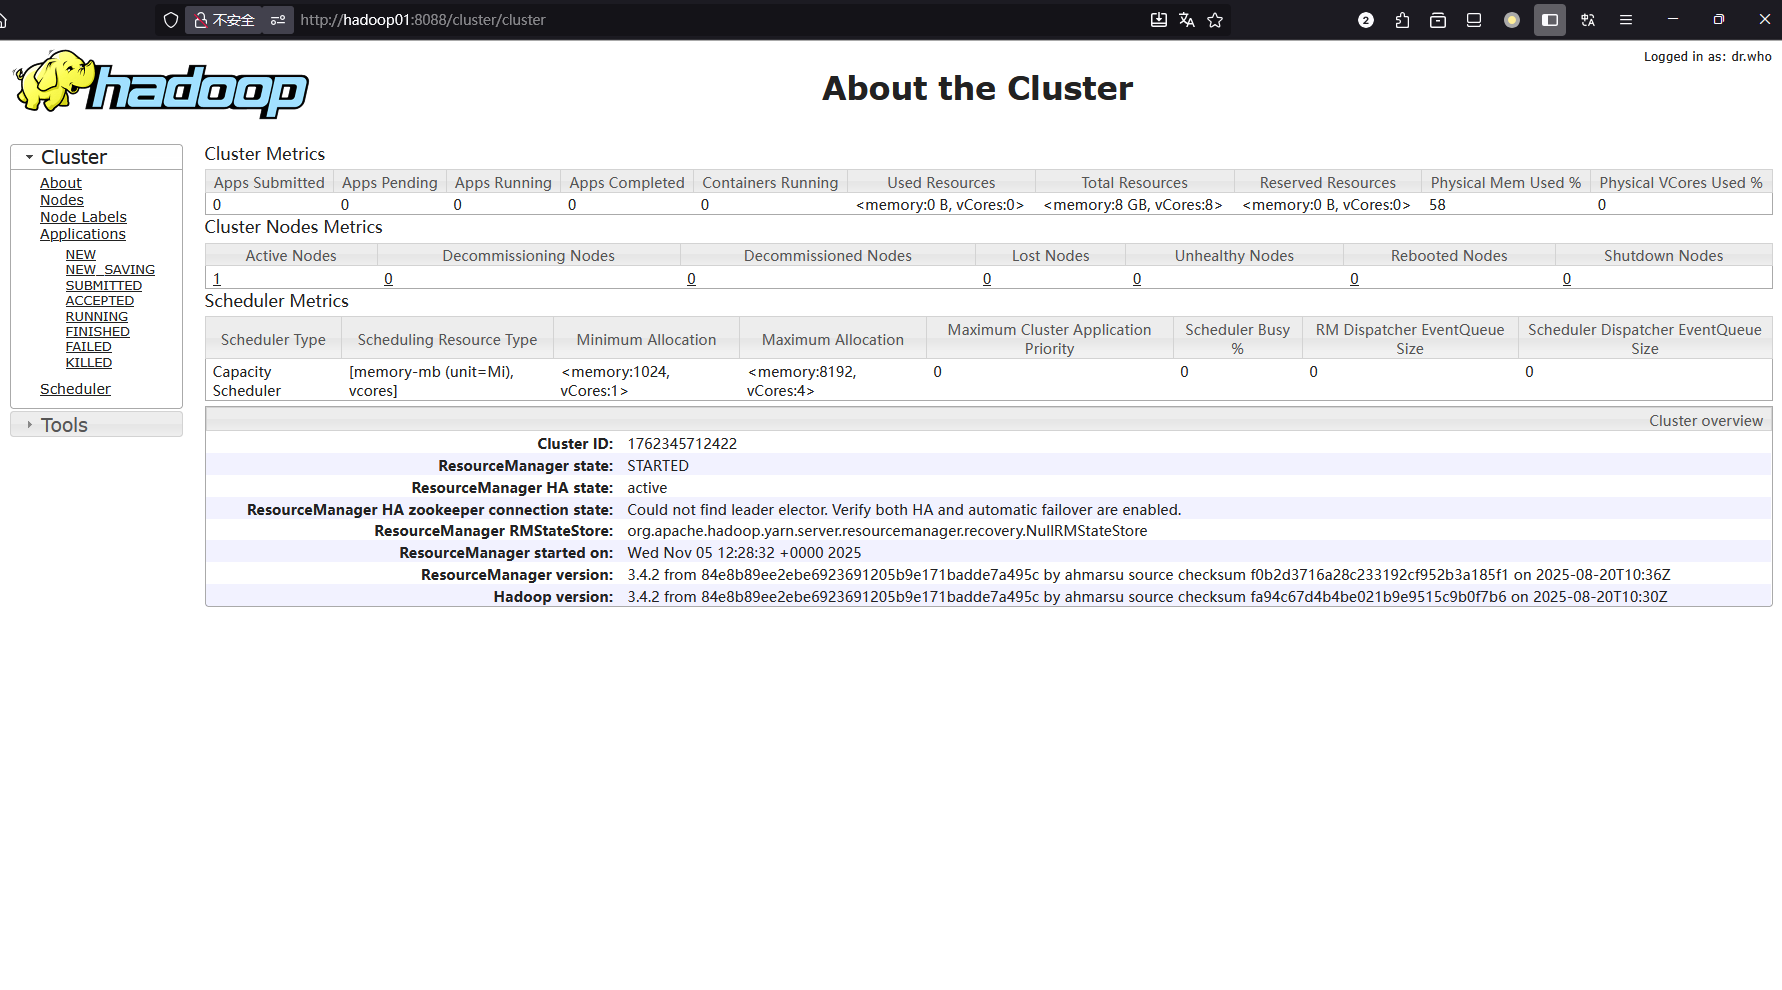The image size is (1782, 990).
Task: Select About in the Cluster sidebar
Action: coord(60,183)
